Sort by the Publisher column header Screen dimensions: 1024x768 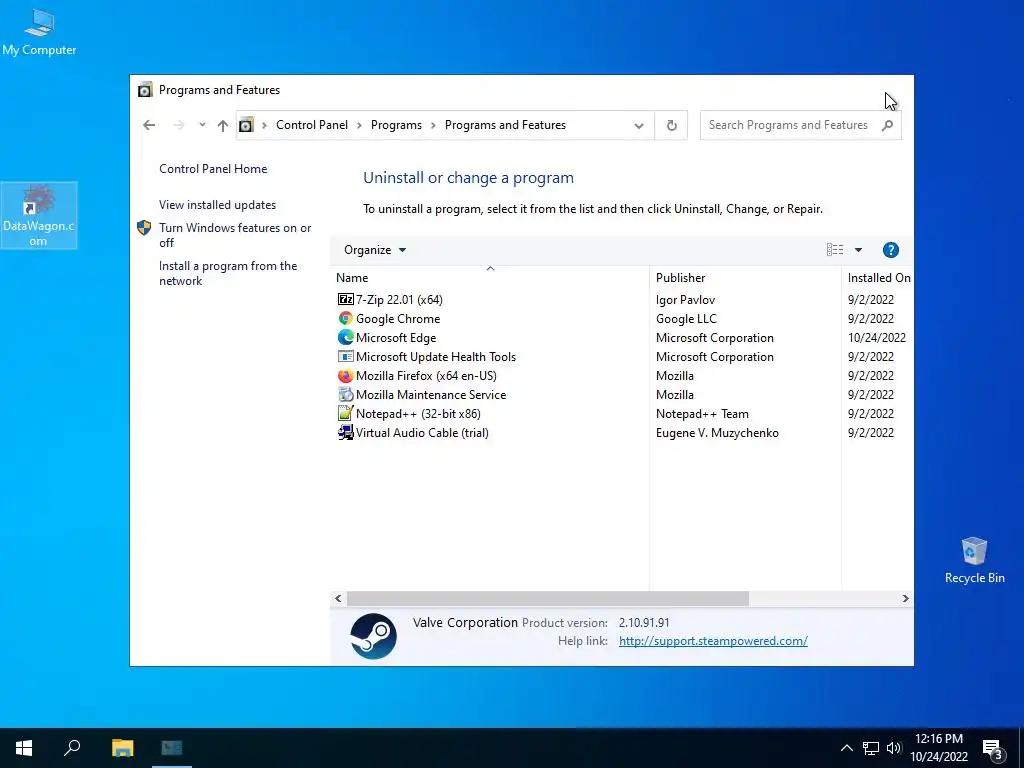[x=745, y=278]
